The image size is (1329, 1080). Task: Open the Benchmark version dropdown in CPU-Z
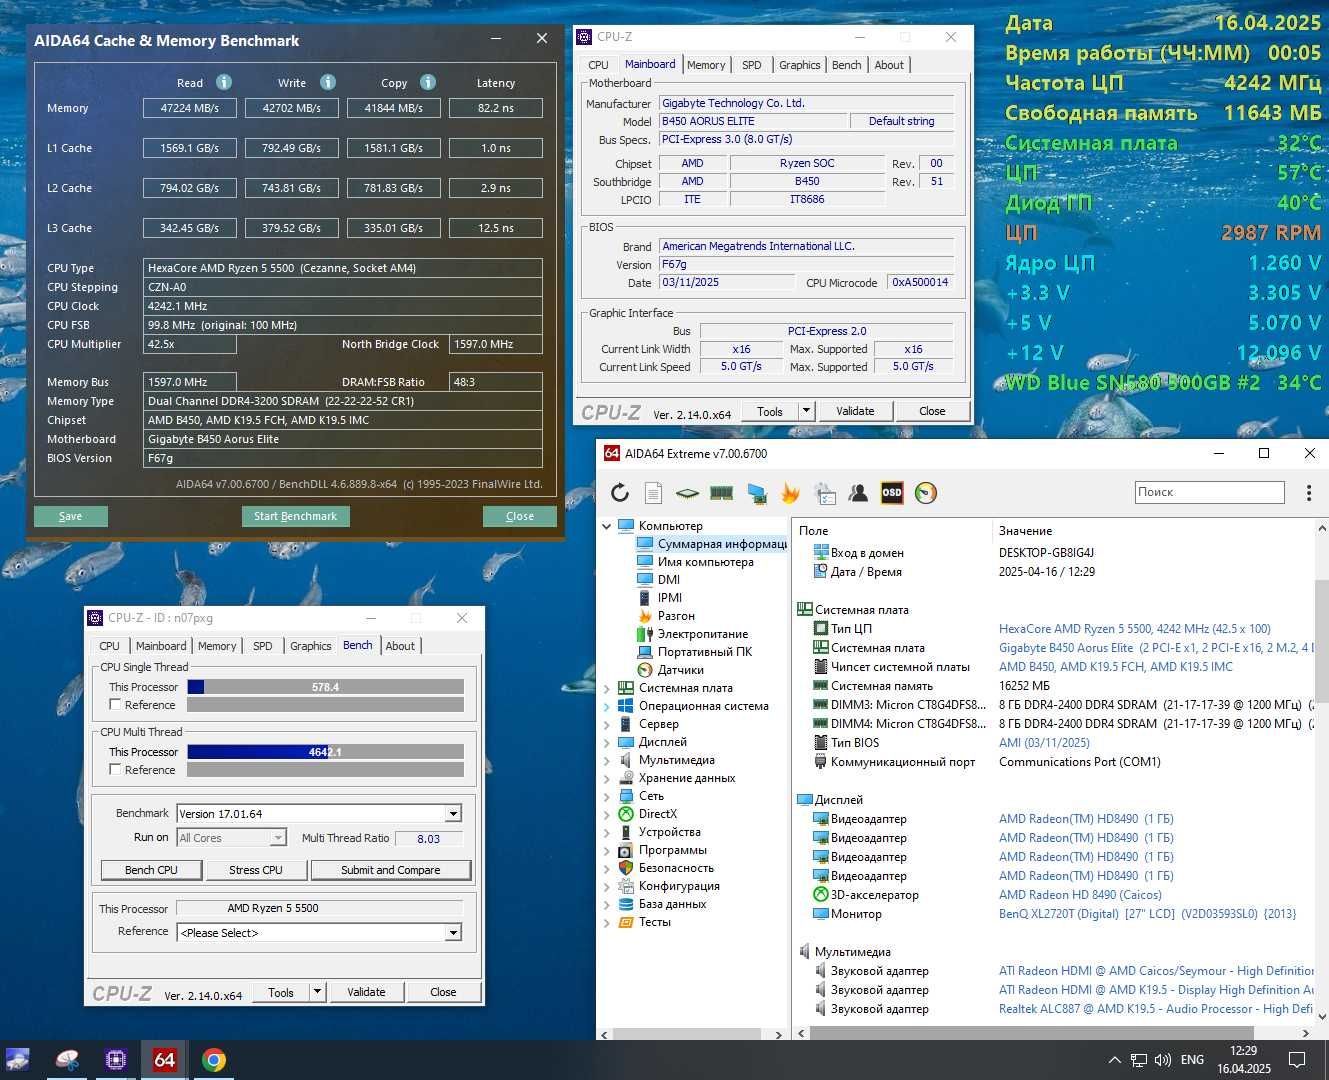(453, 814)
